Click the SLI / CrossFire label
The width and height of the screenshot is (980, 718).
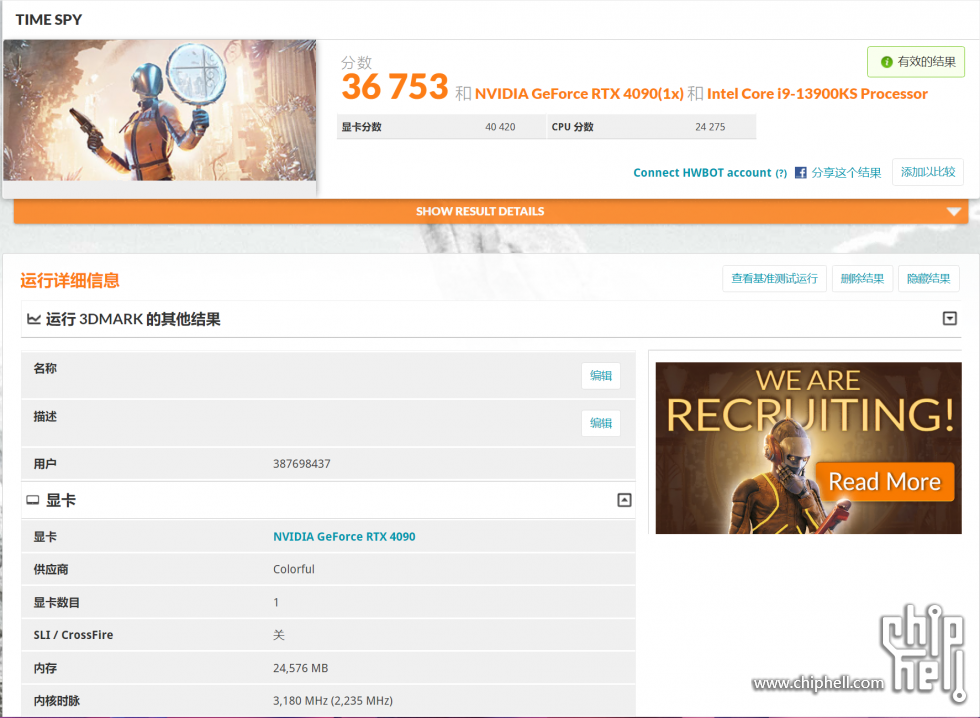(x=73, y=635)
